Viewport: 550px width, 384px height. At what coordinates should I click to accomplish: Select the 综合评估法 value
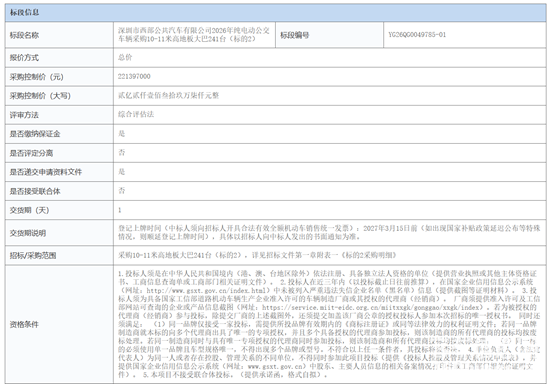click(x=136, y=114)
